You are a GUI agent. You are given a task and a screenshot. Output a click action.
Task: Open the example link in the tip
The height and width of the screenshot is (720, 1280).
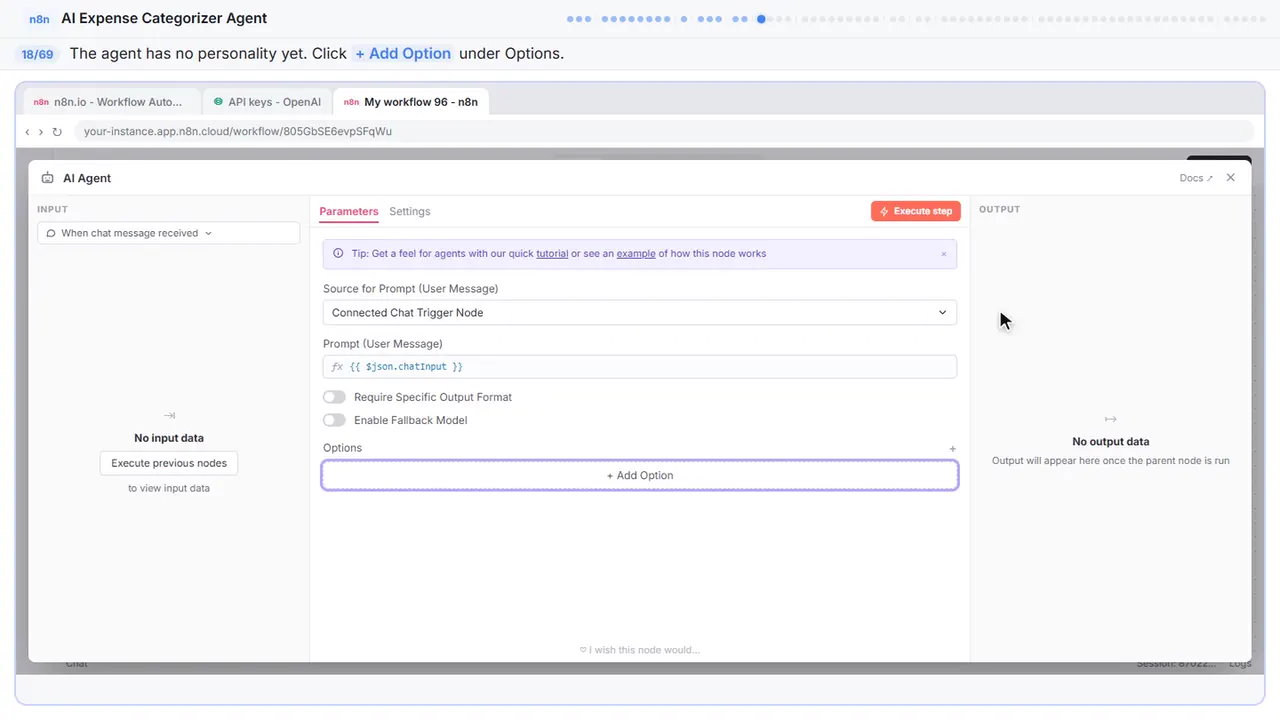click(x=636, y=254)
